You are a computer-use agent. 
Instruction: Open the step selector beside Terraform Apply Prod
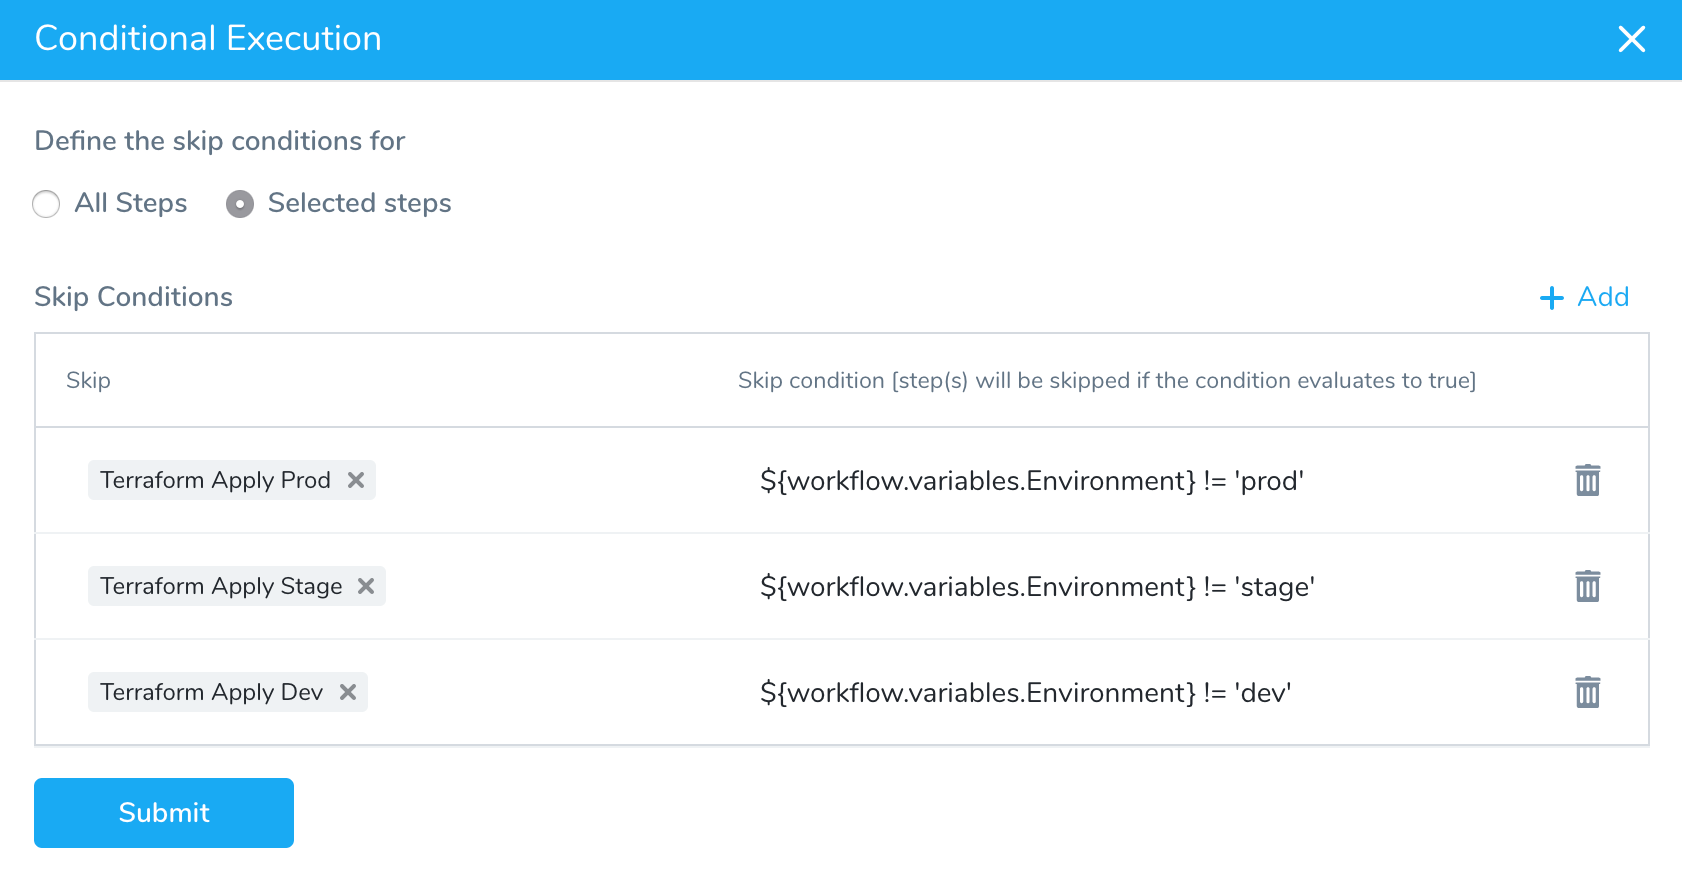click(x=540, y=480)
